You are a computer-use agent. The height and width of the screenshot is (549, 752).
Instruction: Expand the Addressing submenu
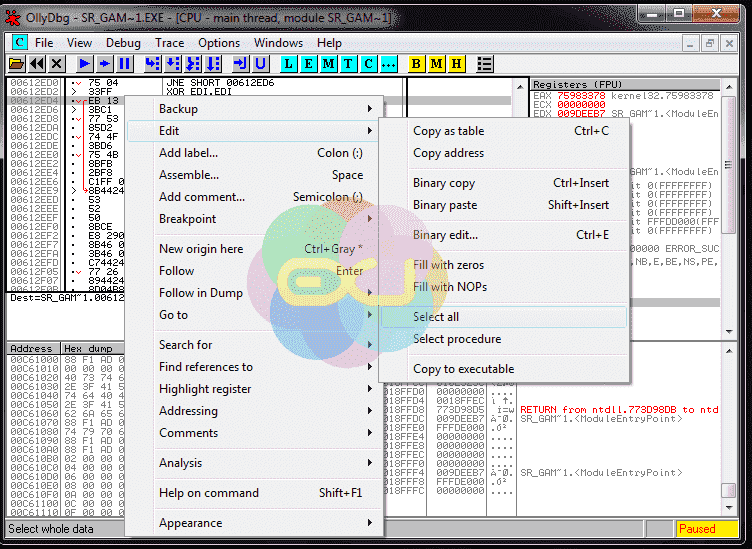[255, 411]
